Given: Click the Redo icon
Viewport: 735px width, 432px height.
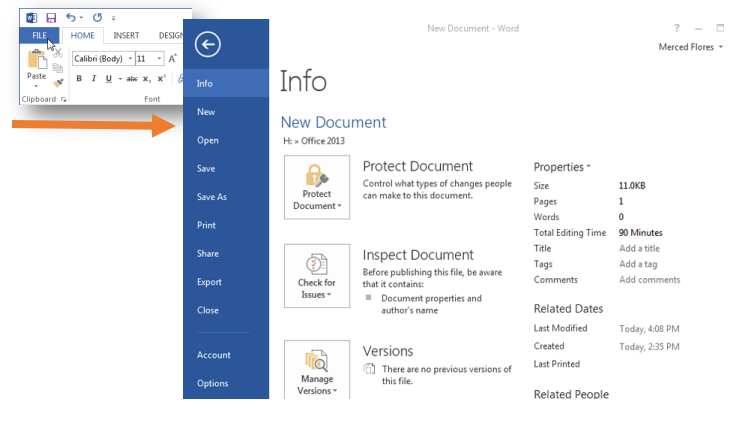Looking at the screenshot, I should 97,18.
